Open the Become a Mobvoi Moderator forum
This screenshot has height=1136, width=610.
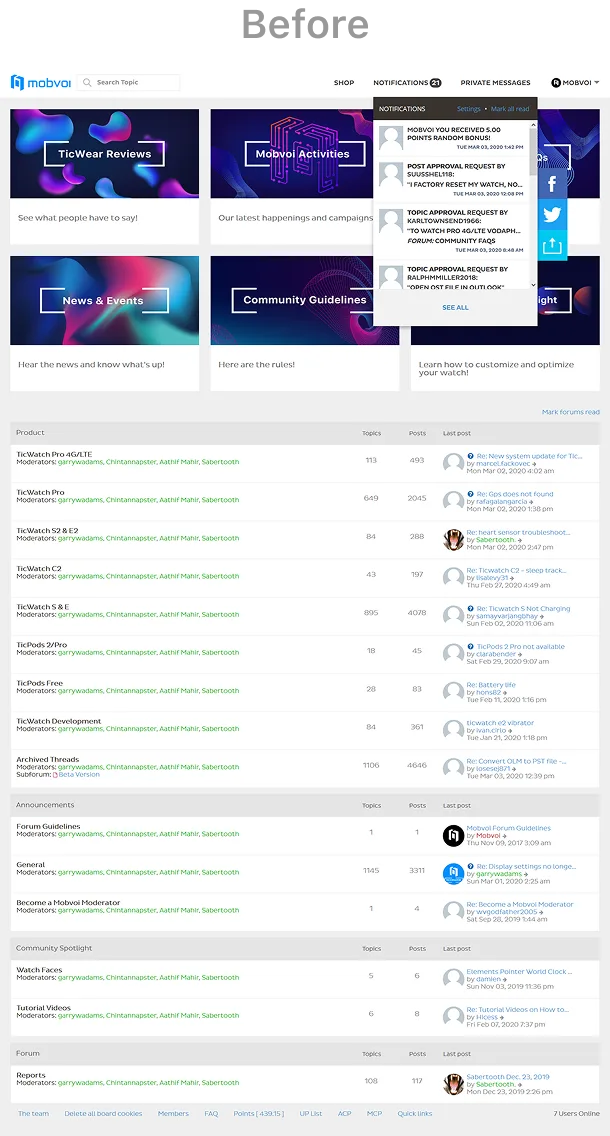(68, 903)
